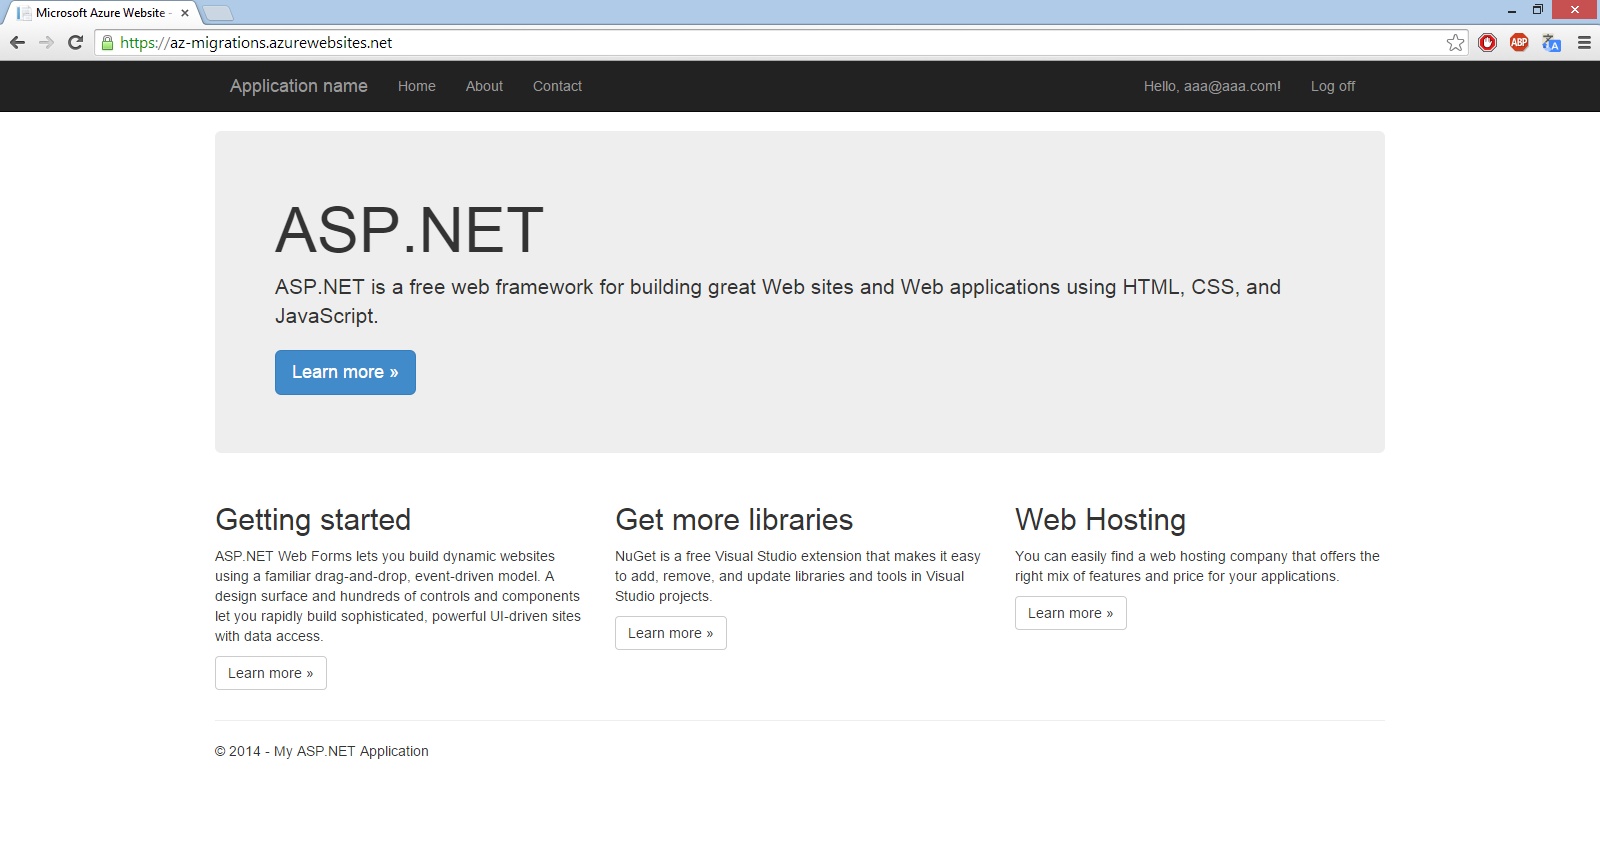
Task: Open the Contact nav item
Action: click(557, 86)
